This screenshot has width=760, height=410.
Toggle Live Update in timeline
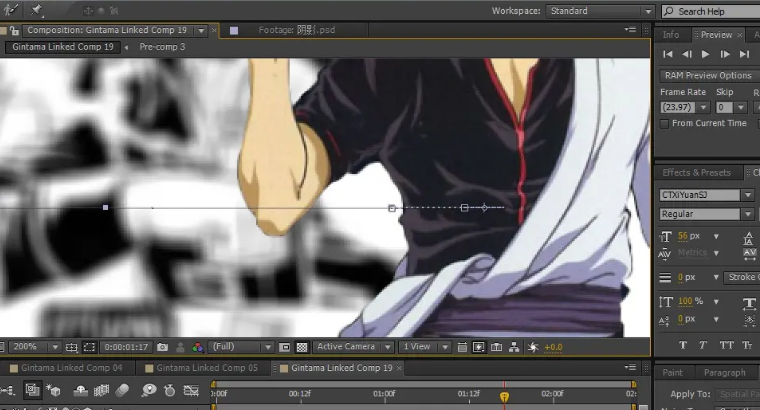(32, 390)
